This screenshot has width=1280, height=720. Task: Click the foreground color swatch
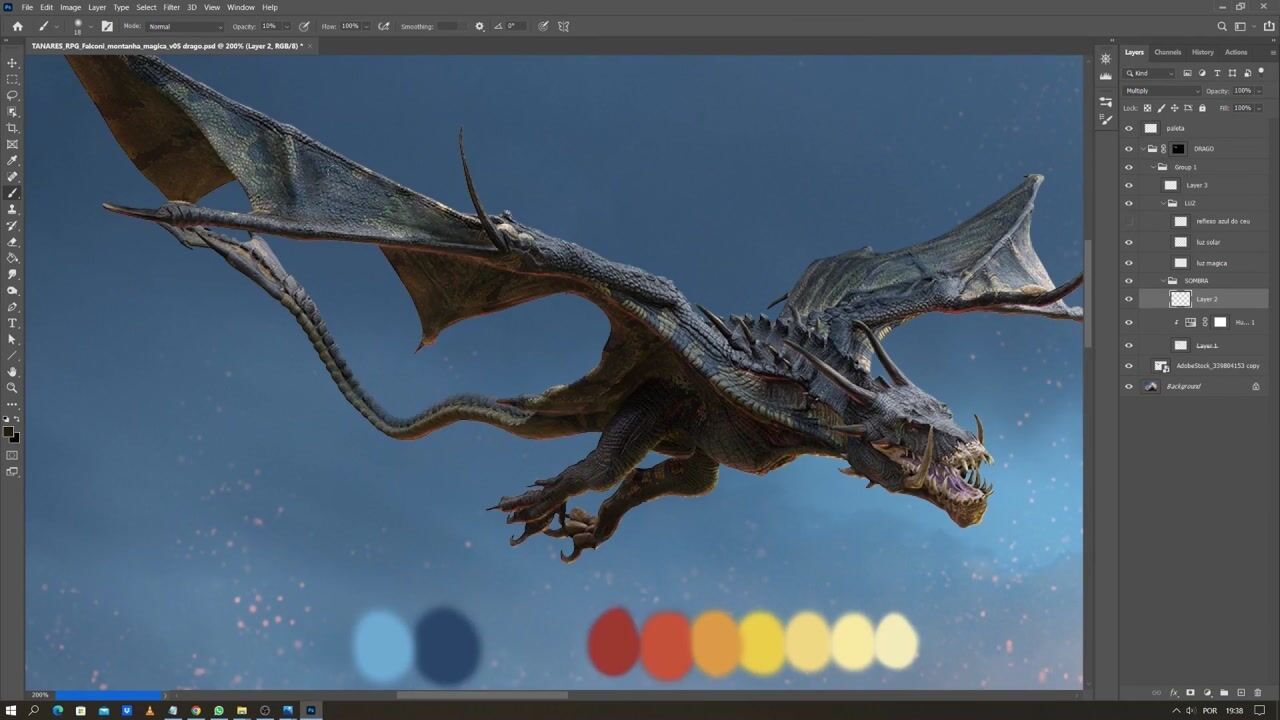pos(8,432)
